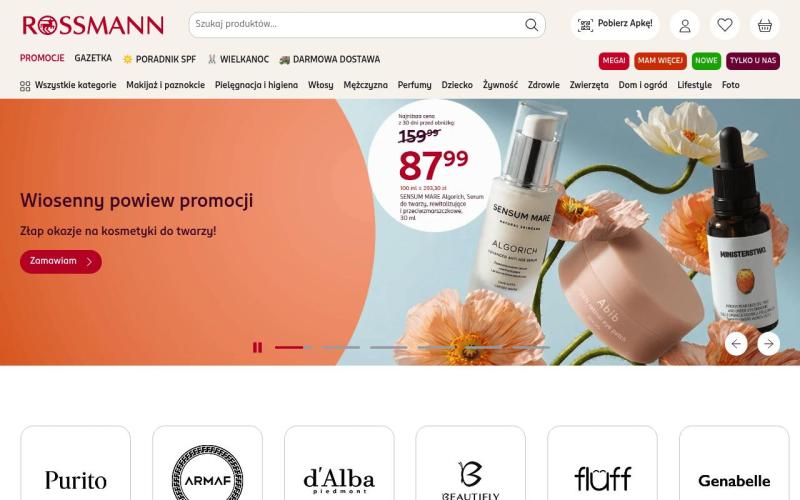The height and width of the screenshot is (500, 800).
Task: Focus the Szukaj produktów search field
Action: point(357,24)
